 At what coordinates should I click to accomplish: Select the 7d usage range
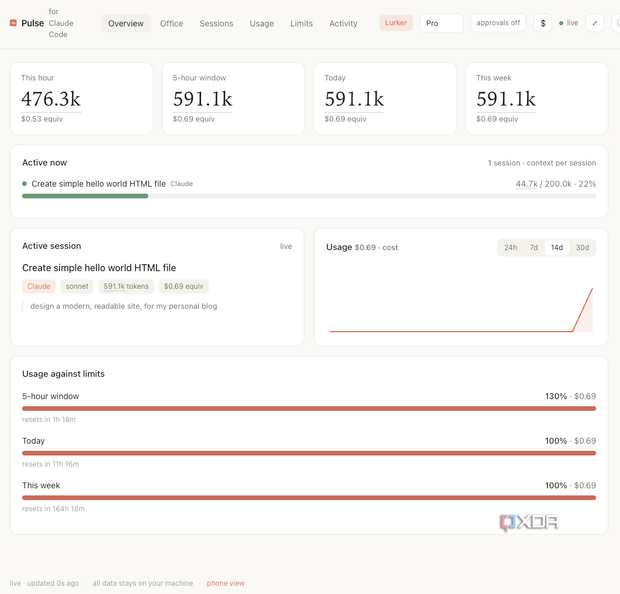pos(533,248)
